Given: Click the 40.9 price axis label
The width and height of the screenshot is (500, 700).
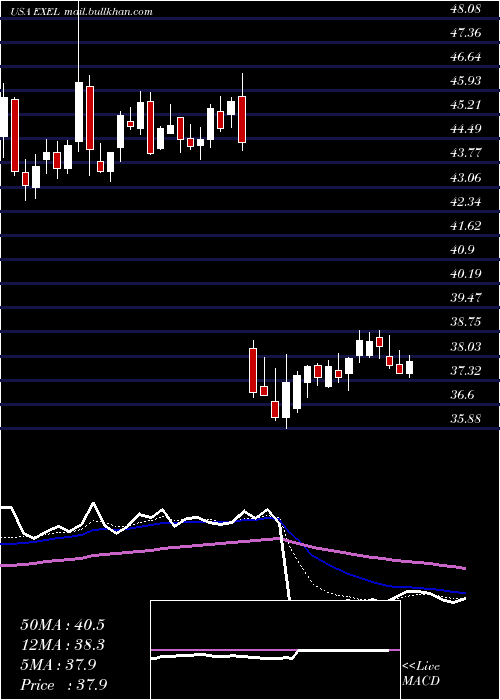Looking at the screenshot, I should (x=463, y=250).
